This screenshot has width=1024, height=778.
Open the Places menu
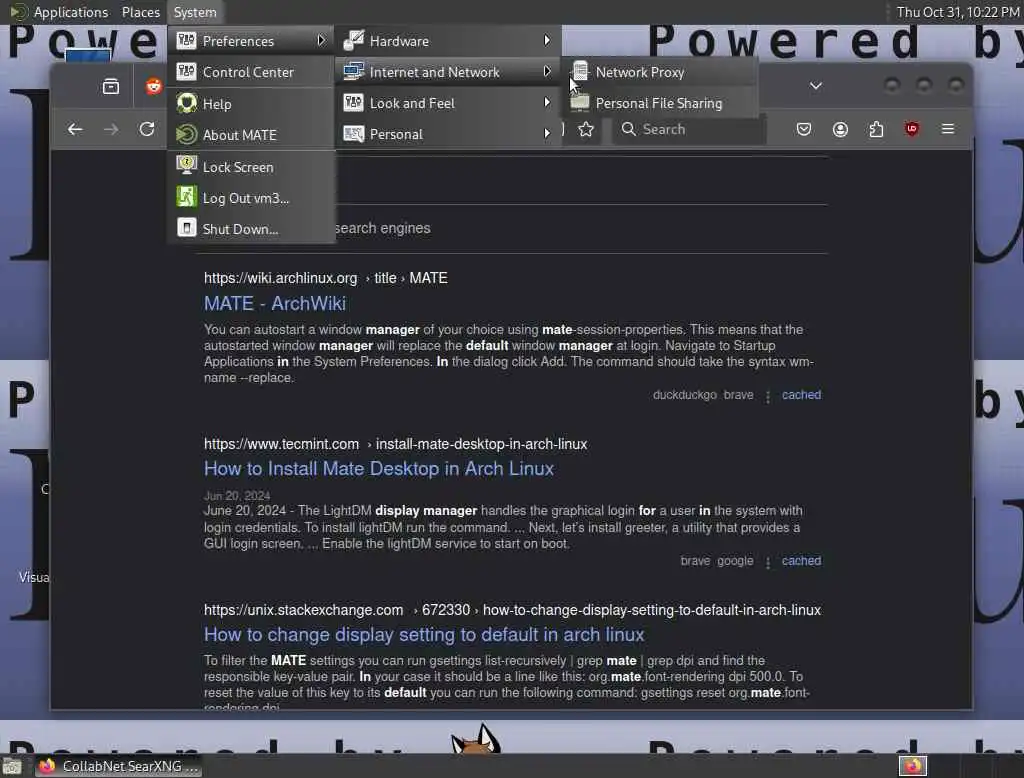(x=140, y=12)
